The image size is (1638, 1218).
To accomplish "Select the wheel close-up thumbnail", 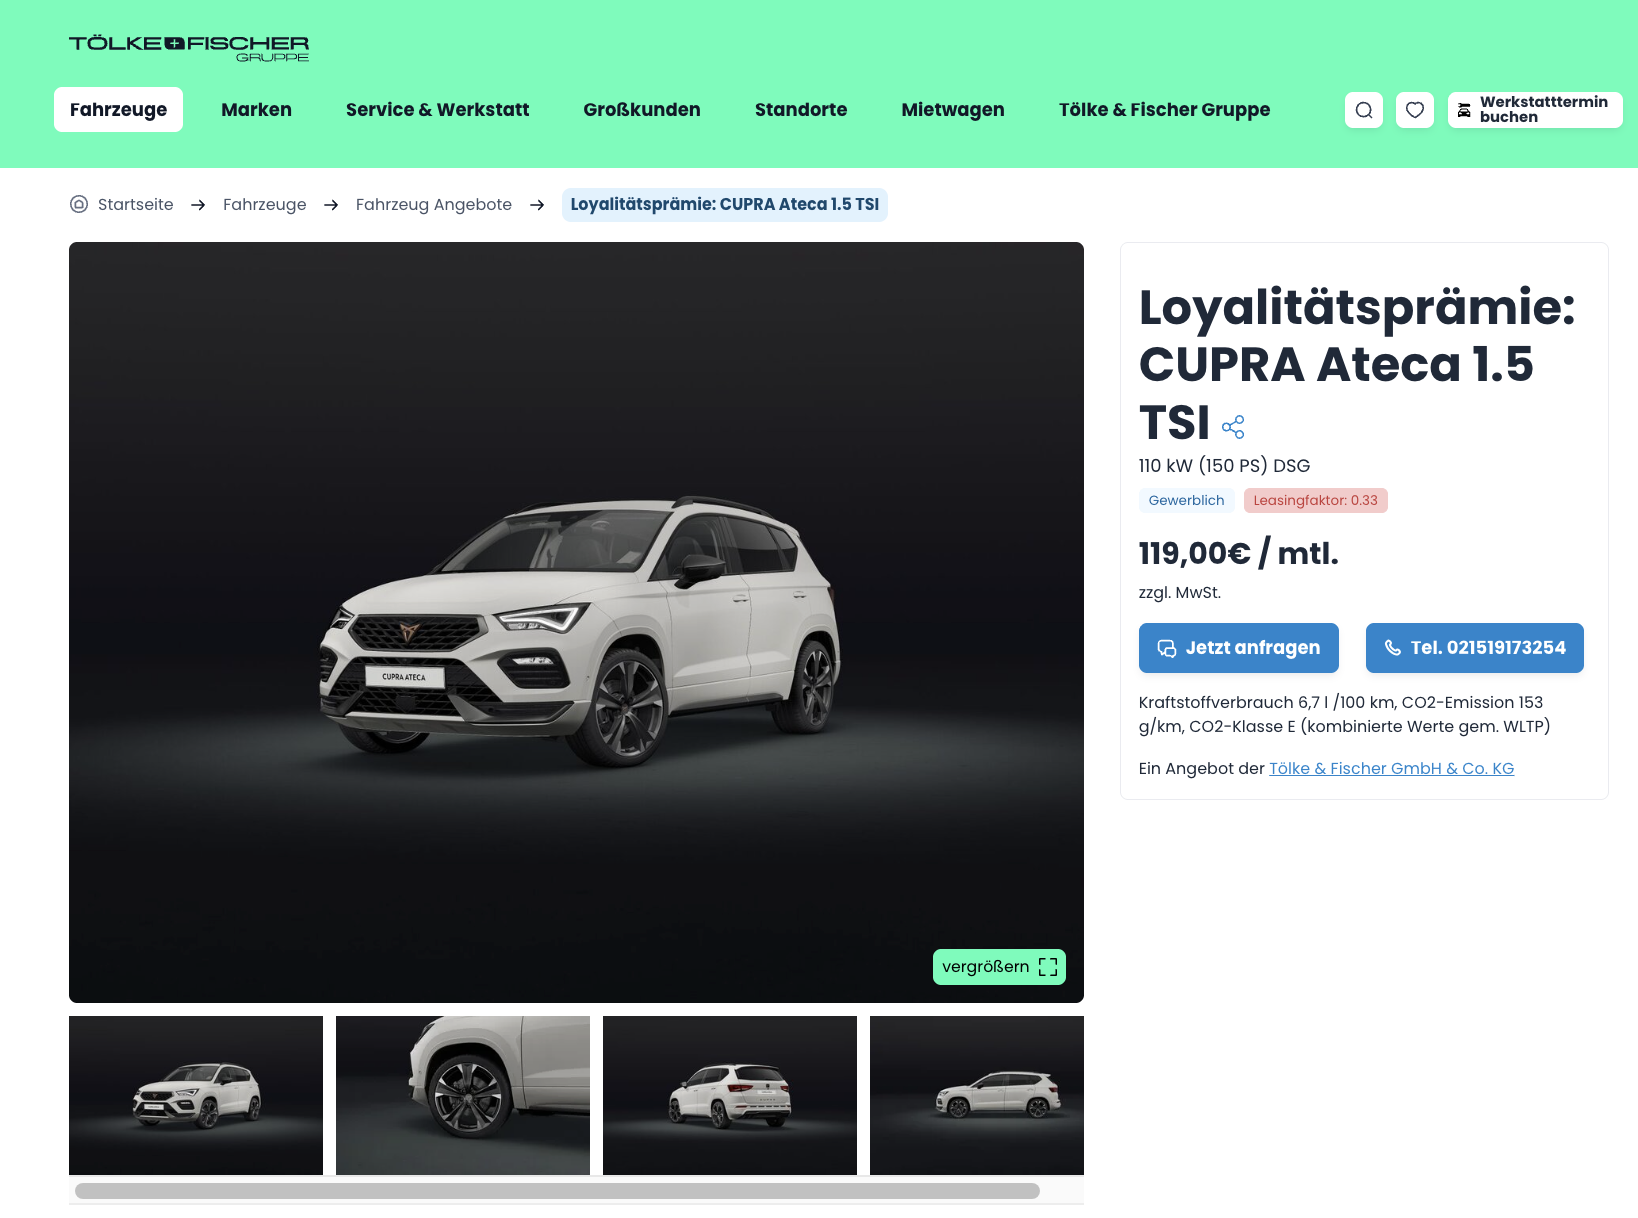I will click(463, 1095).
